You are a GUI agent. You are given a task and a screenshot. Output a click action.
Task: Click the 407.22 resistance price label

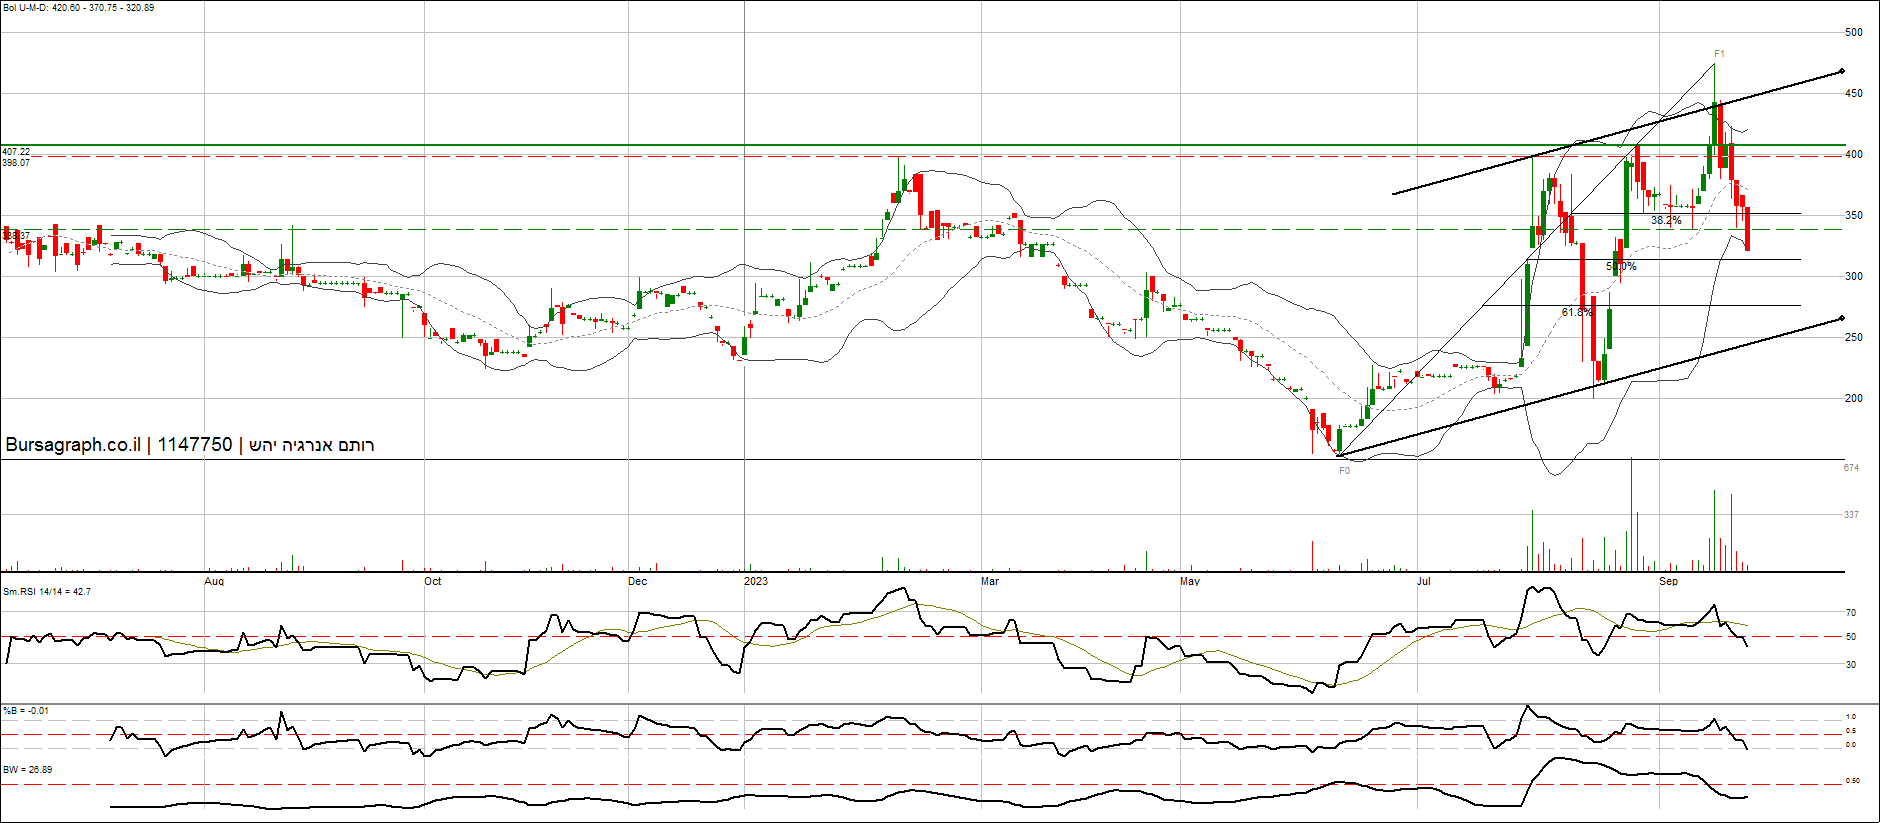click(16, 152)
